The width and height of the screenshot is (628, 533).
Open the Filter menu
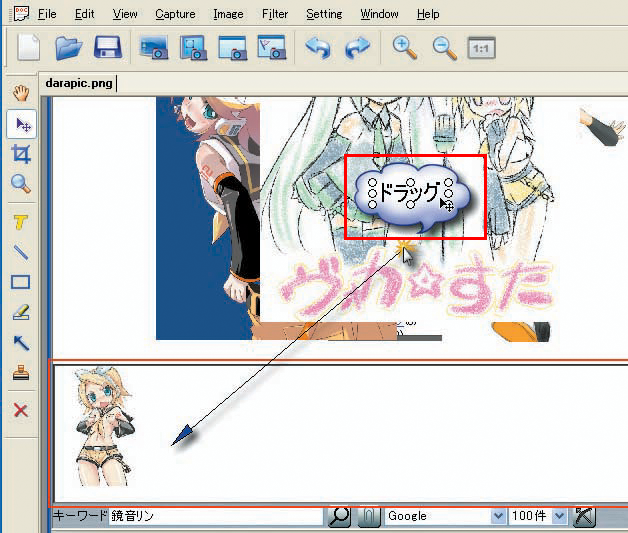[x=275, y=14]
